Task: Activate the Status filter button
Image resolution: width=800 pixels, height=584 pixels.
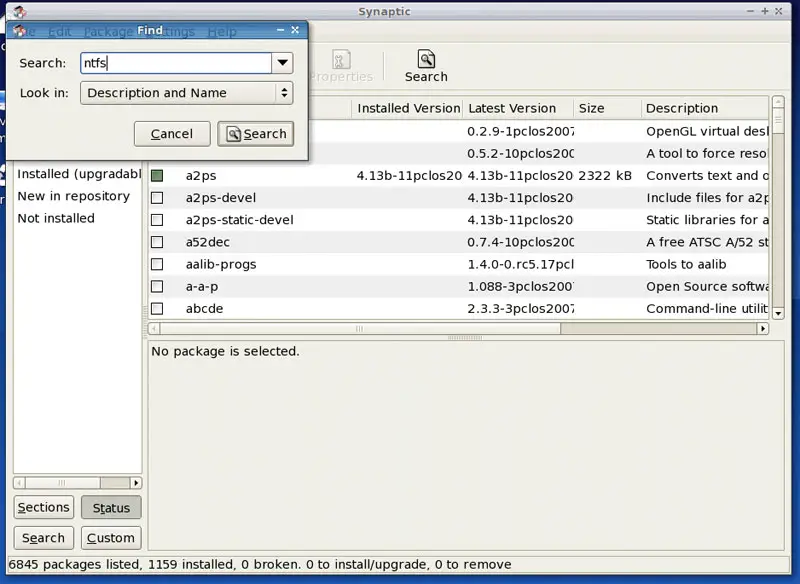Action: [111, 507]
